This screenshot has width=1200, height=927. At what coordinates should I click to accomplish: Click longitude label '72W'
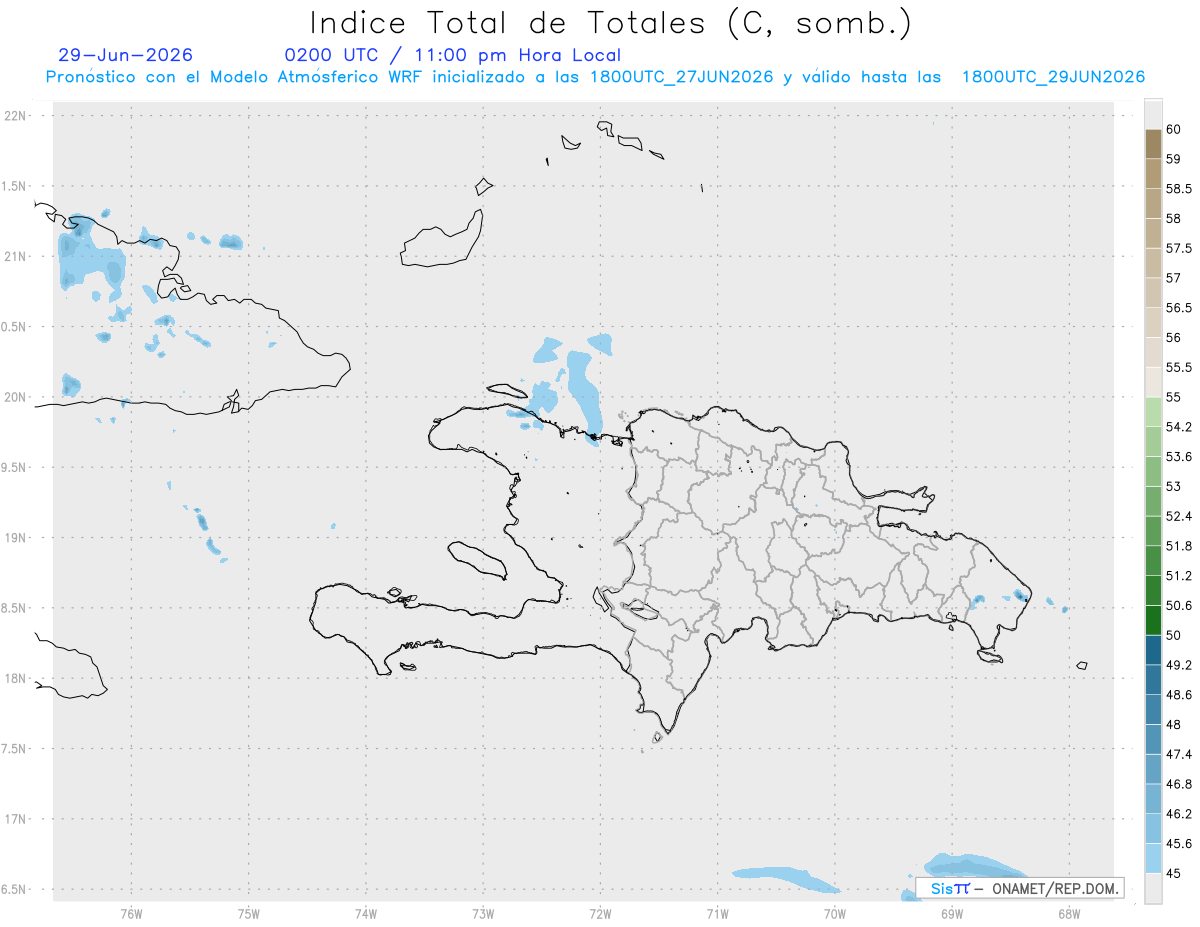pyautogui.click(x=600, y=913)
